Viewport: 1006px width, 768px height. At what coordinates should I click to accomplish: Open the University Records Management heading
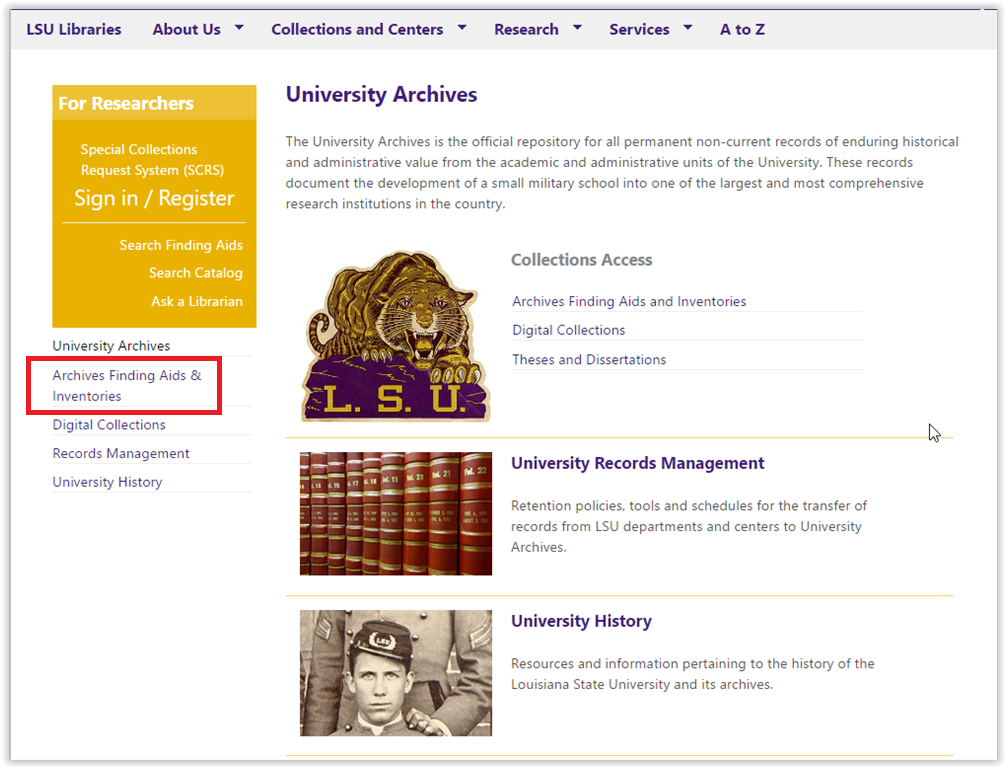pos(638,463)
